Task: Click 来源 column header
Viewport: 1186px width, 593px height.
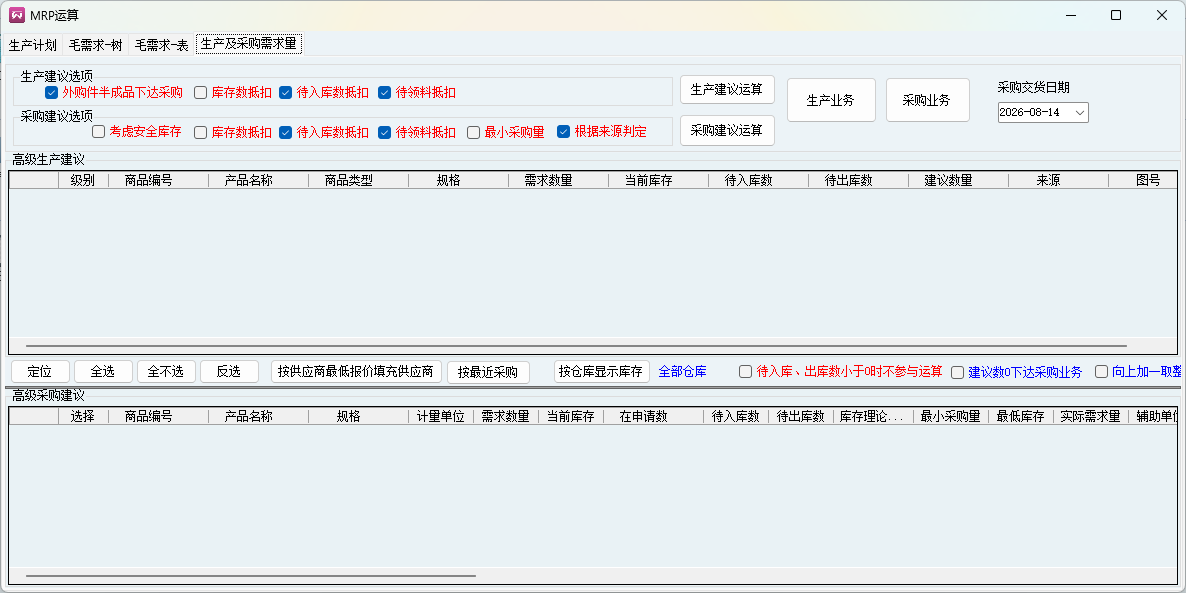Action: coord(1058,180)
